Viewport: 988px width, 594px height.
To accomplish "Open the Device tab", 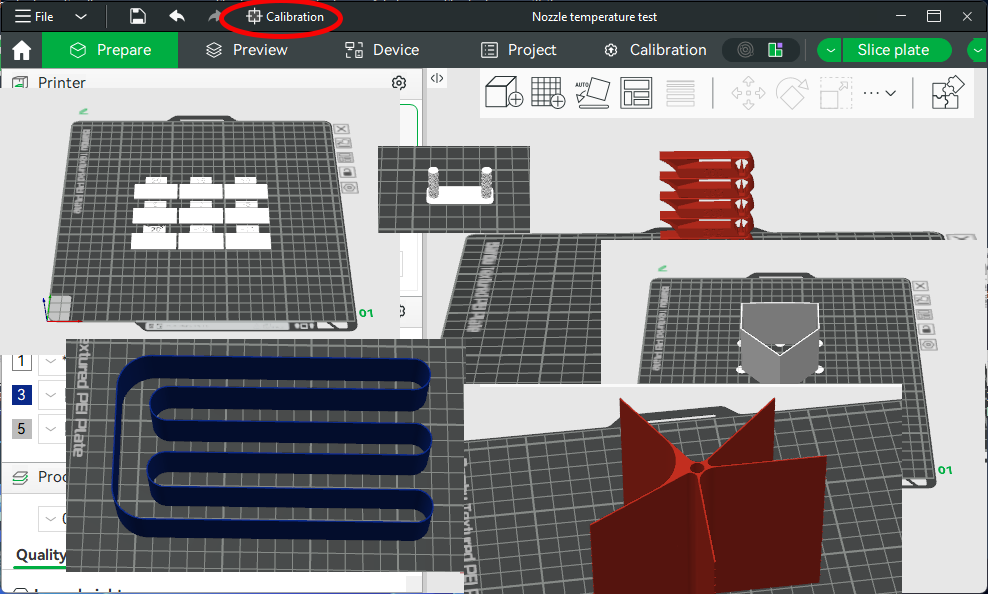I will (x=382, y=50).
